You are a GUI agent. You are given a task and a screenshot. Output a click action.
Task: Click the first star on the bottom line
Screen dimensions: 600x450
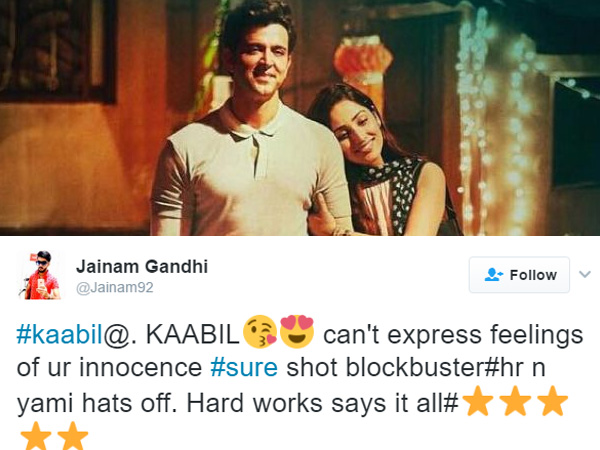pos(35,436)
